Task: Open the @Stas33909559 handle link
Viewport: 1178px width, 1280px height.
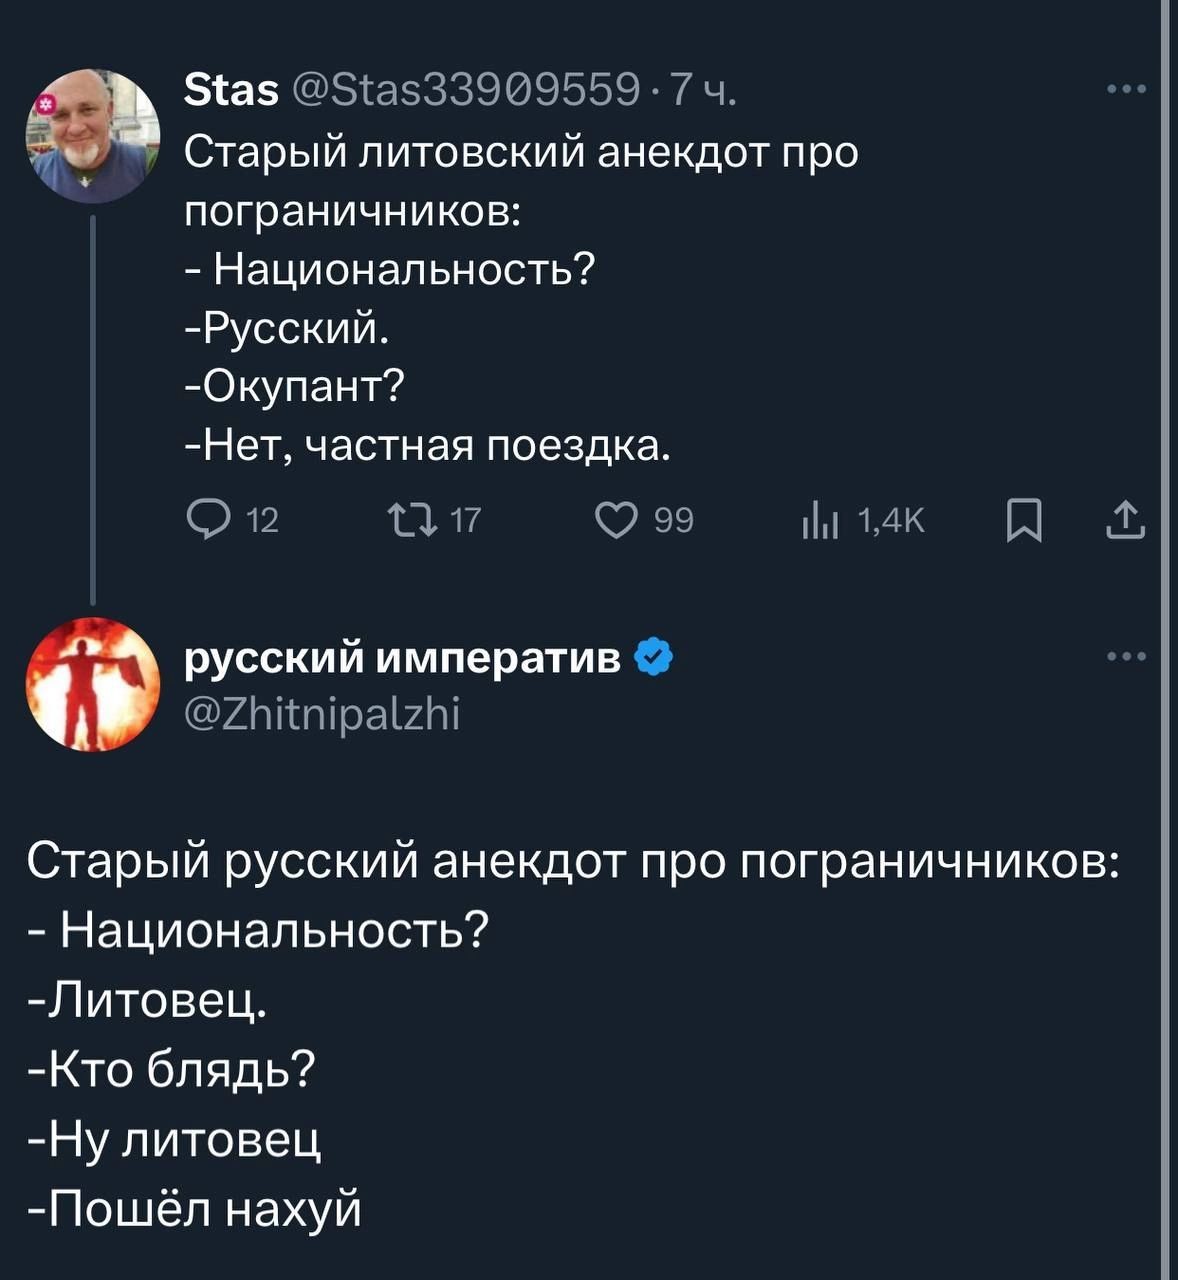Action: (x=465, y=90)
